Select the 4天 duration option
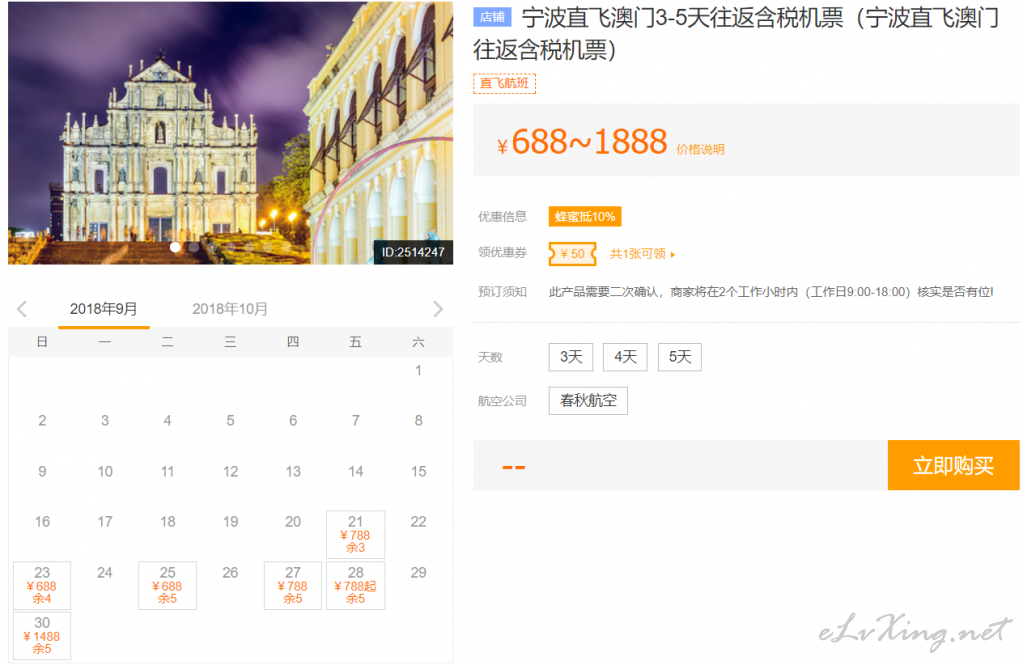1023x665 pixels. (625, 357)
